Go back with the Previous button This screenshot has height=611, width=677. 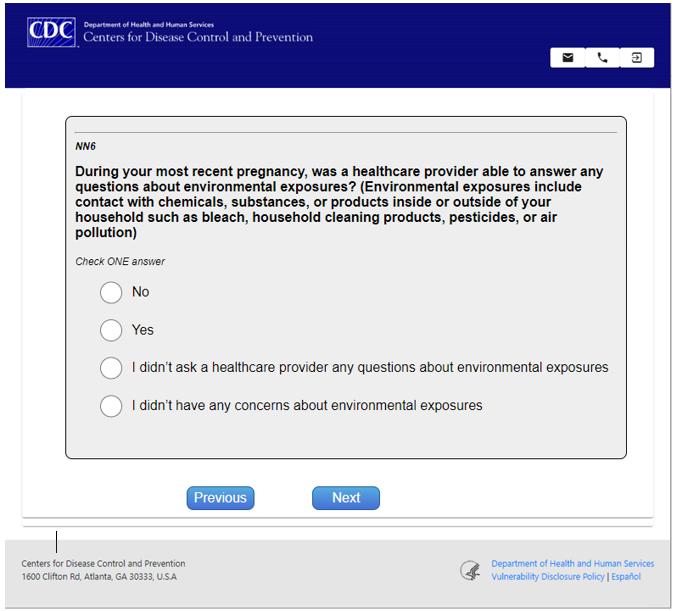tap(220, 498)
